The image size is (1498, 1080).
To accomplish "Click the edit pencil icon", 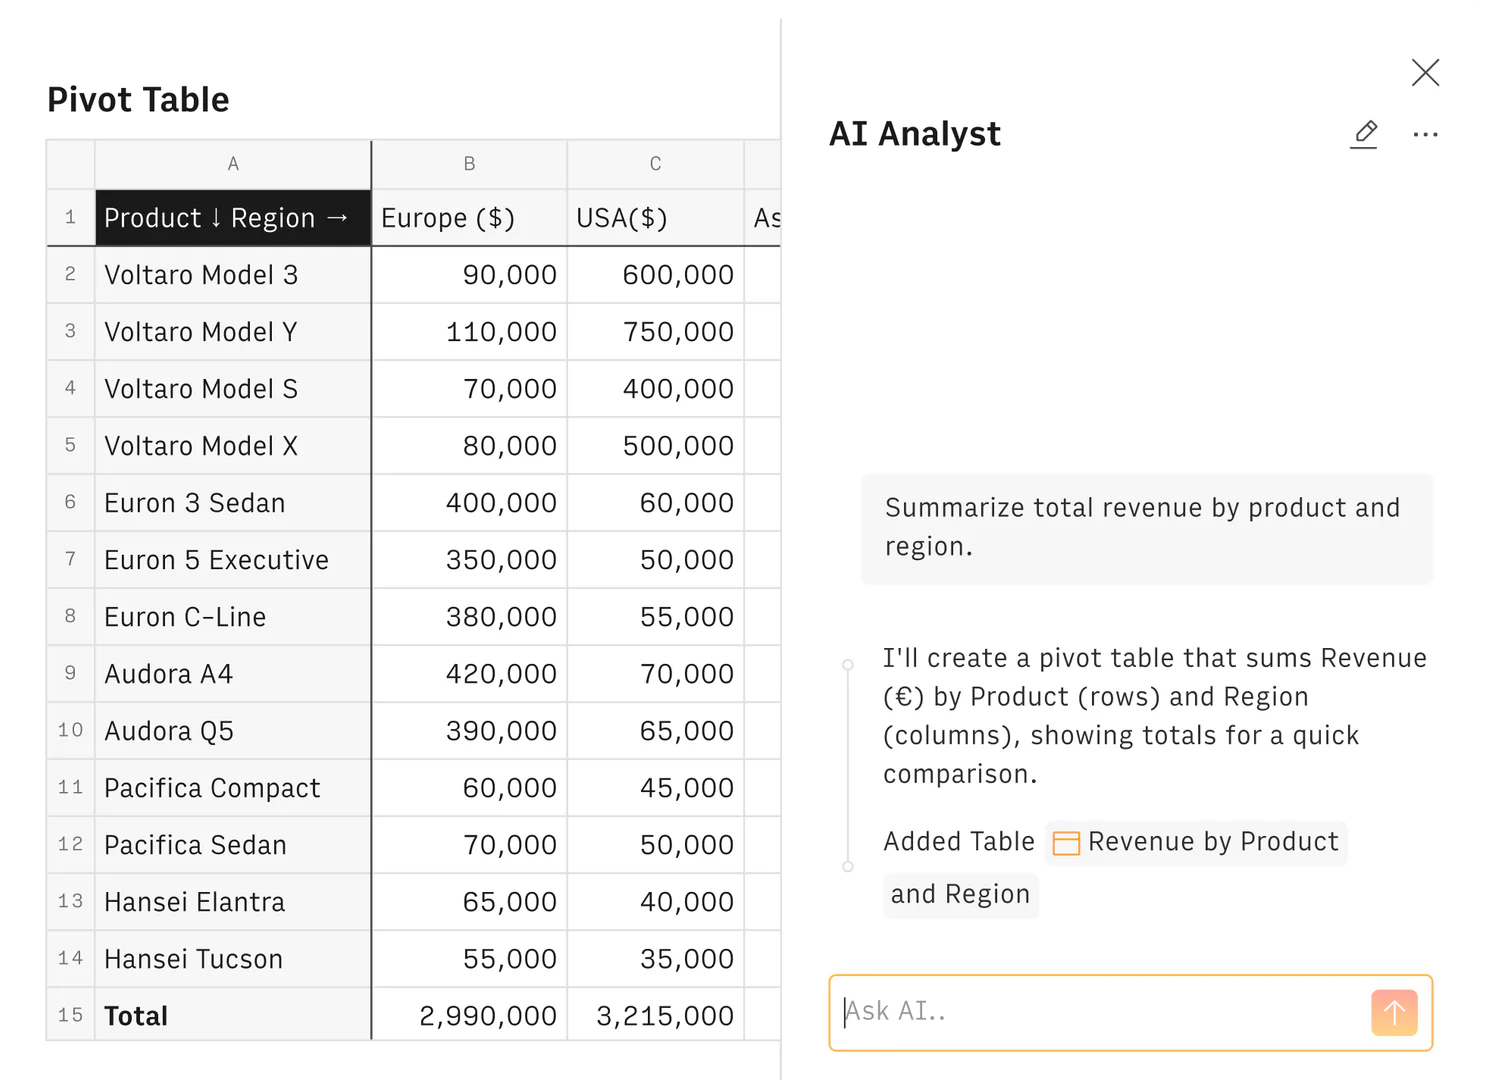I will tap(1365, 134).
